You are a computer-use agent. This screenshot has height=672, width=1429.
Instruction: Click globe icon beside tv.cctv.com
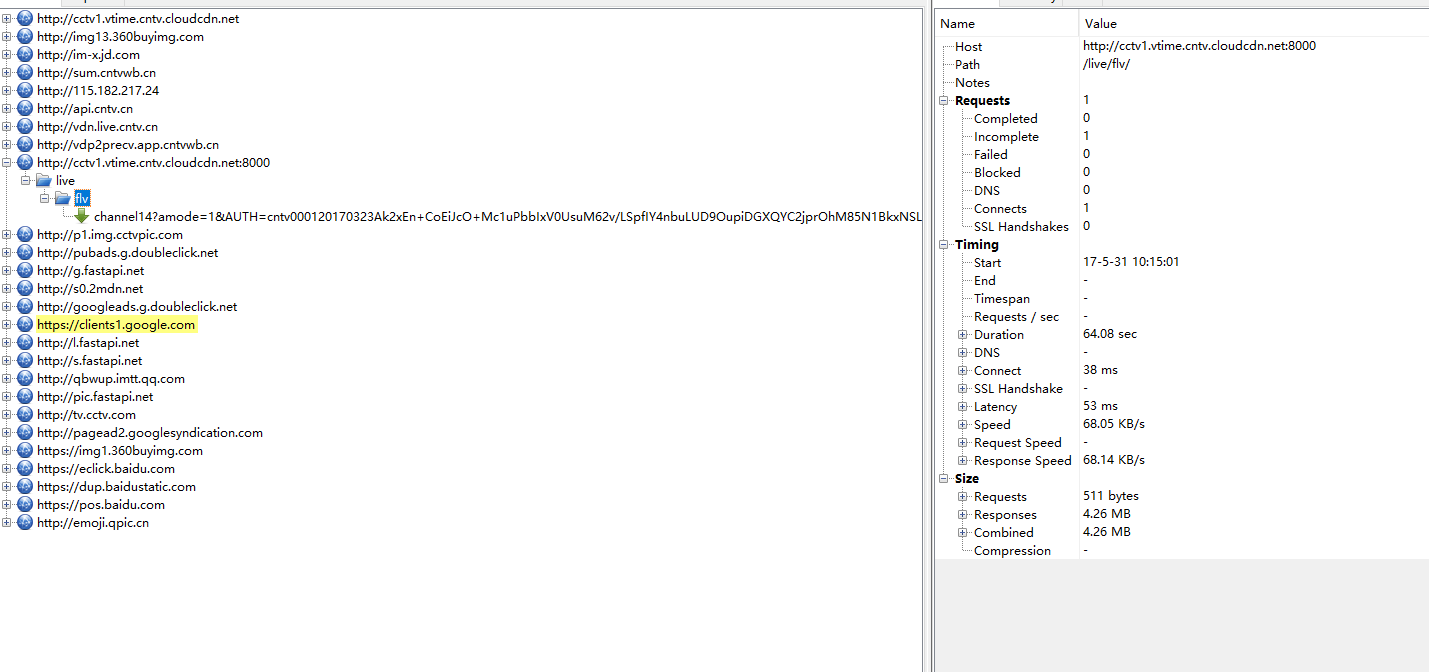coord(25,415)
